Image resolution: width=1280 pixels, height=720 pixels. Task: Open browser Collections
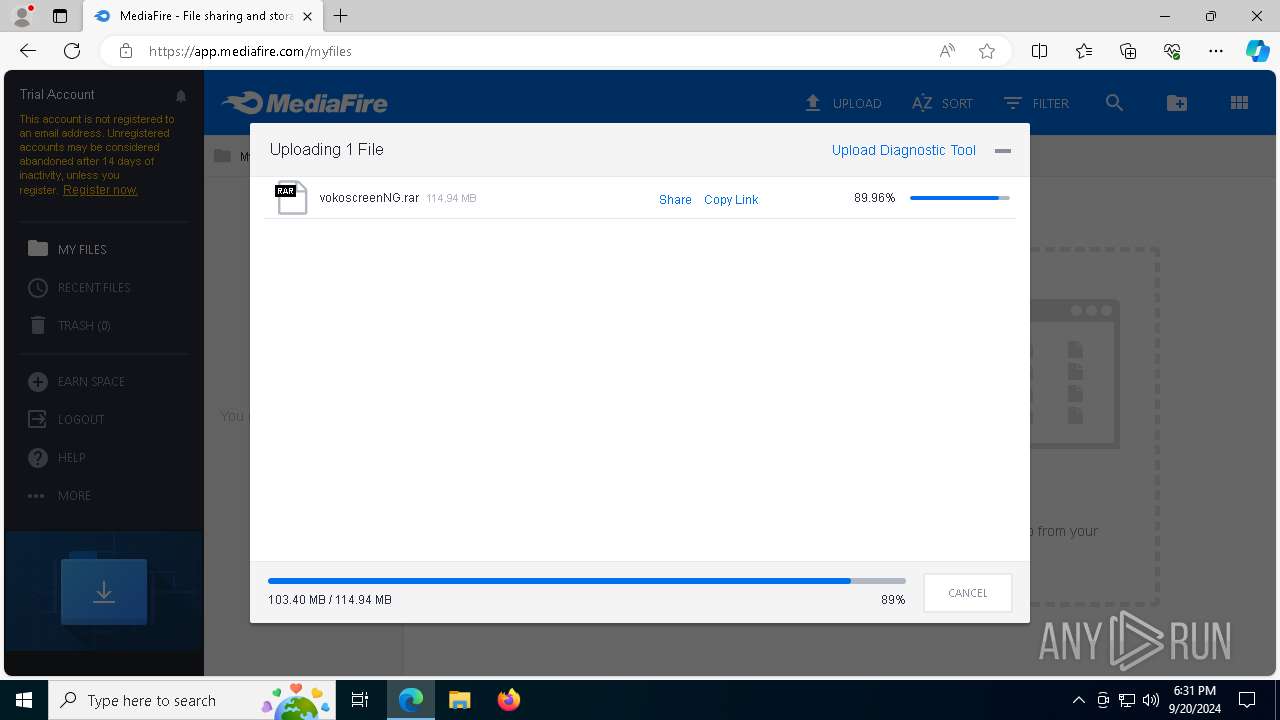(x=1128, y=51)
